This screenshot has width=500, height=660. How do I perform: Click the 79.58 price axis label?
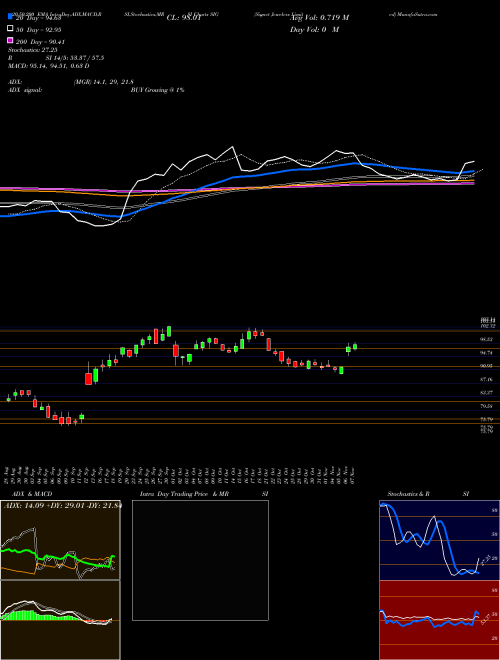coord(487,406)
